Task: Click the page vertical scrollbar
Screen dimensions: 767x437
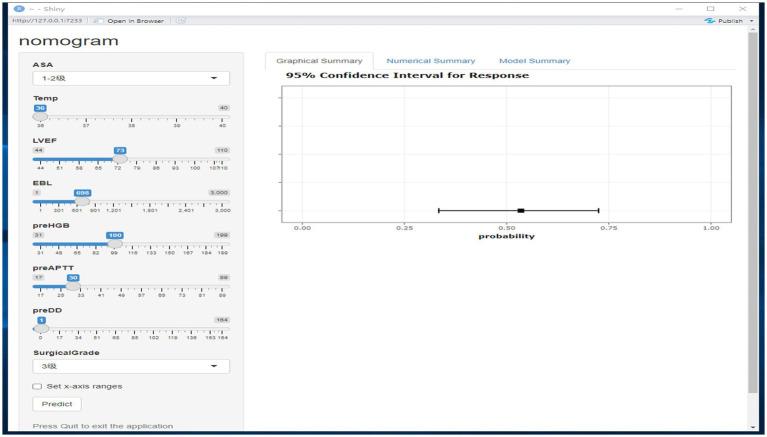Action: pyautogui.click(x=752, y=200)
